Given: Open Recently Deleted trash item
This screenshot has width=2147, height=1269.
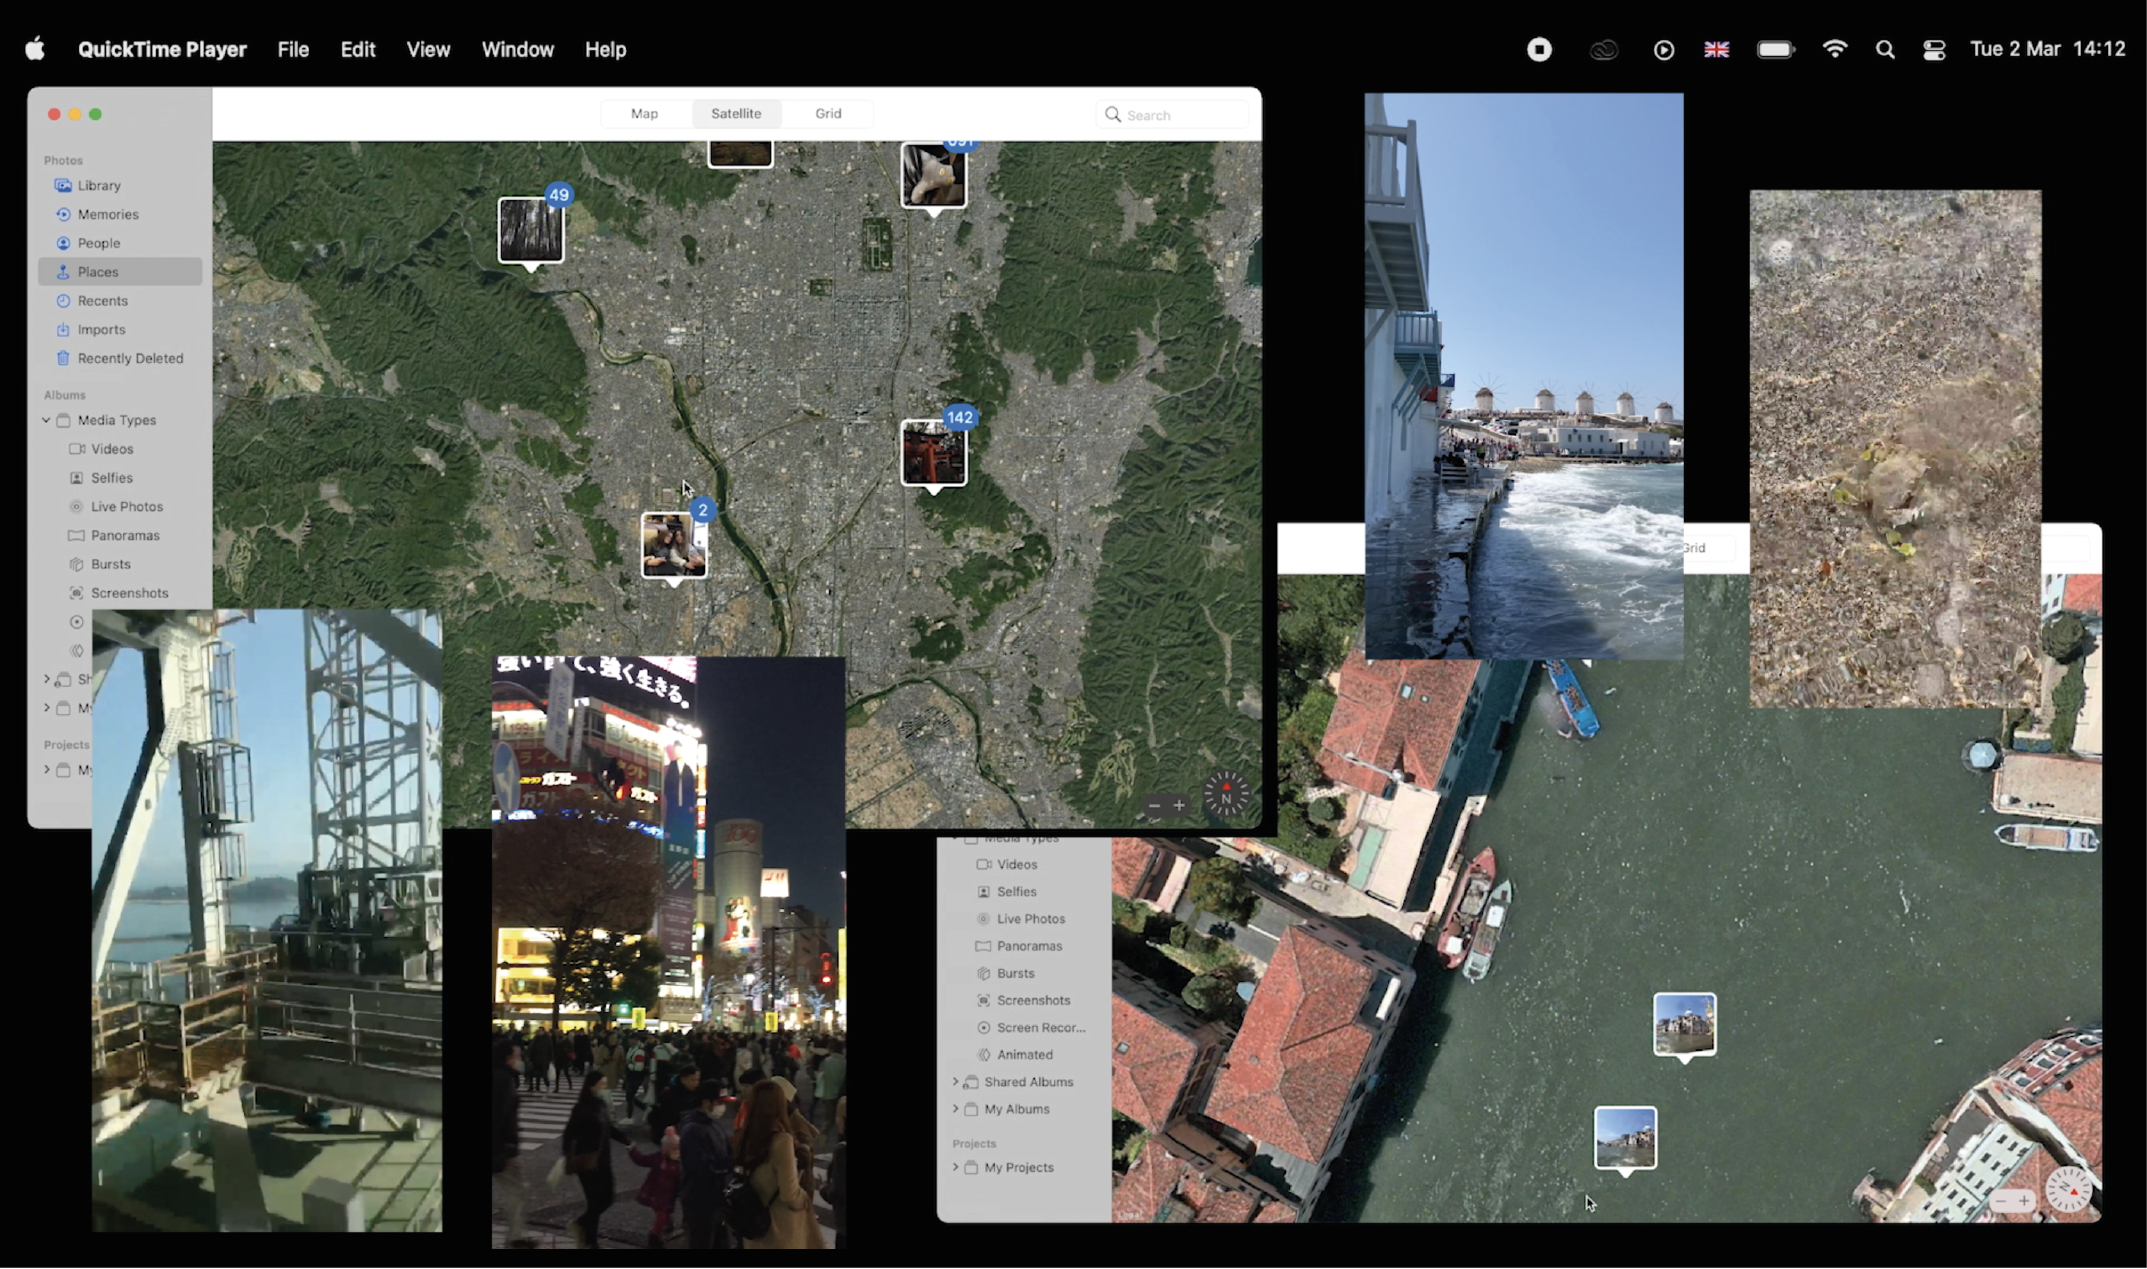Looking at the screenshot, I should pyautogui.click(x=130, y=359).
